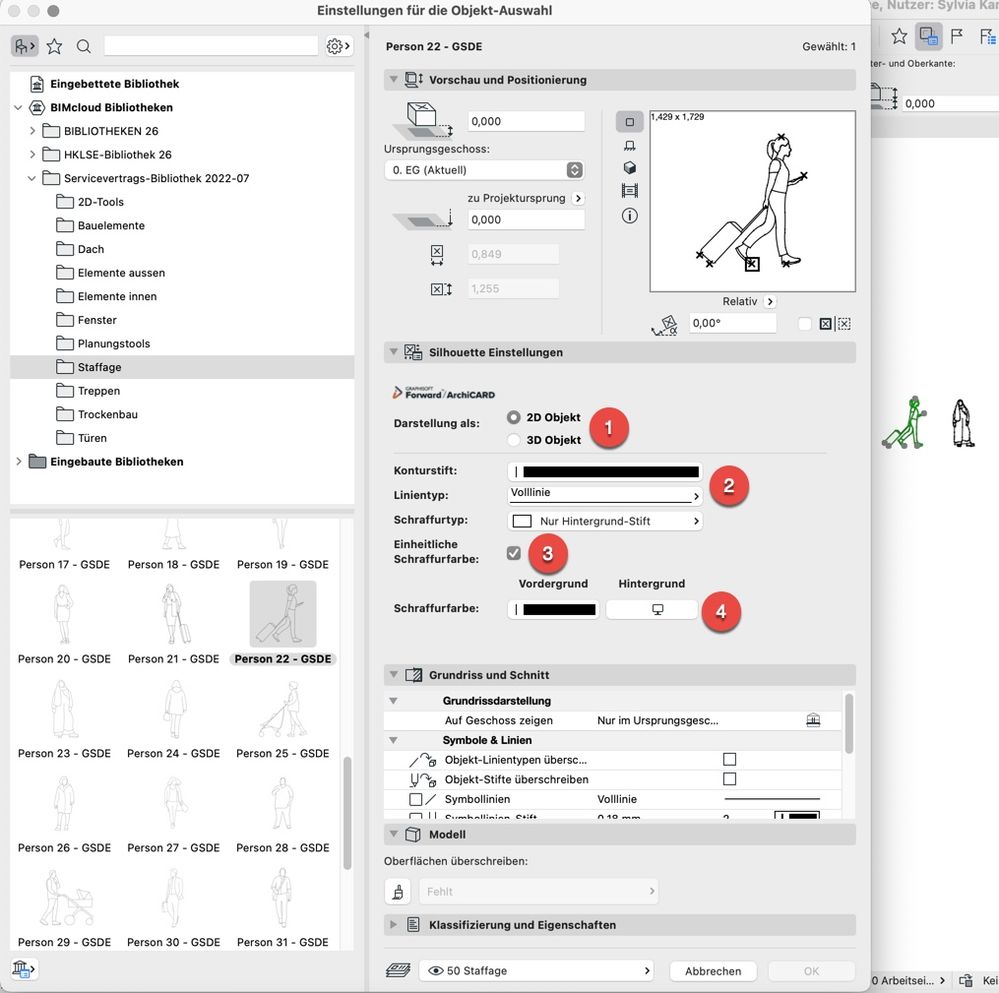Click the surface override paint icon
The height and width of the screenshot is (993, 999).
398,891
